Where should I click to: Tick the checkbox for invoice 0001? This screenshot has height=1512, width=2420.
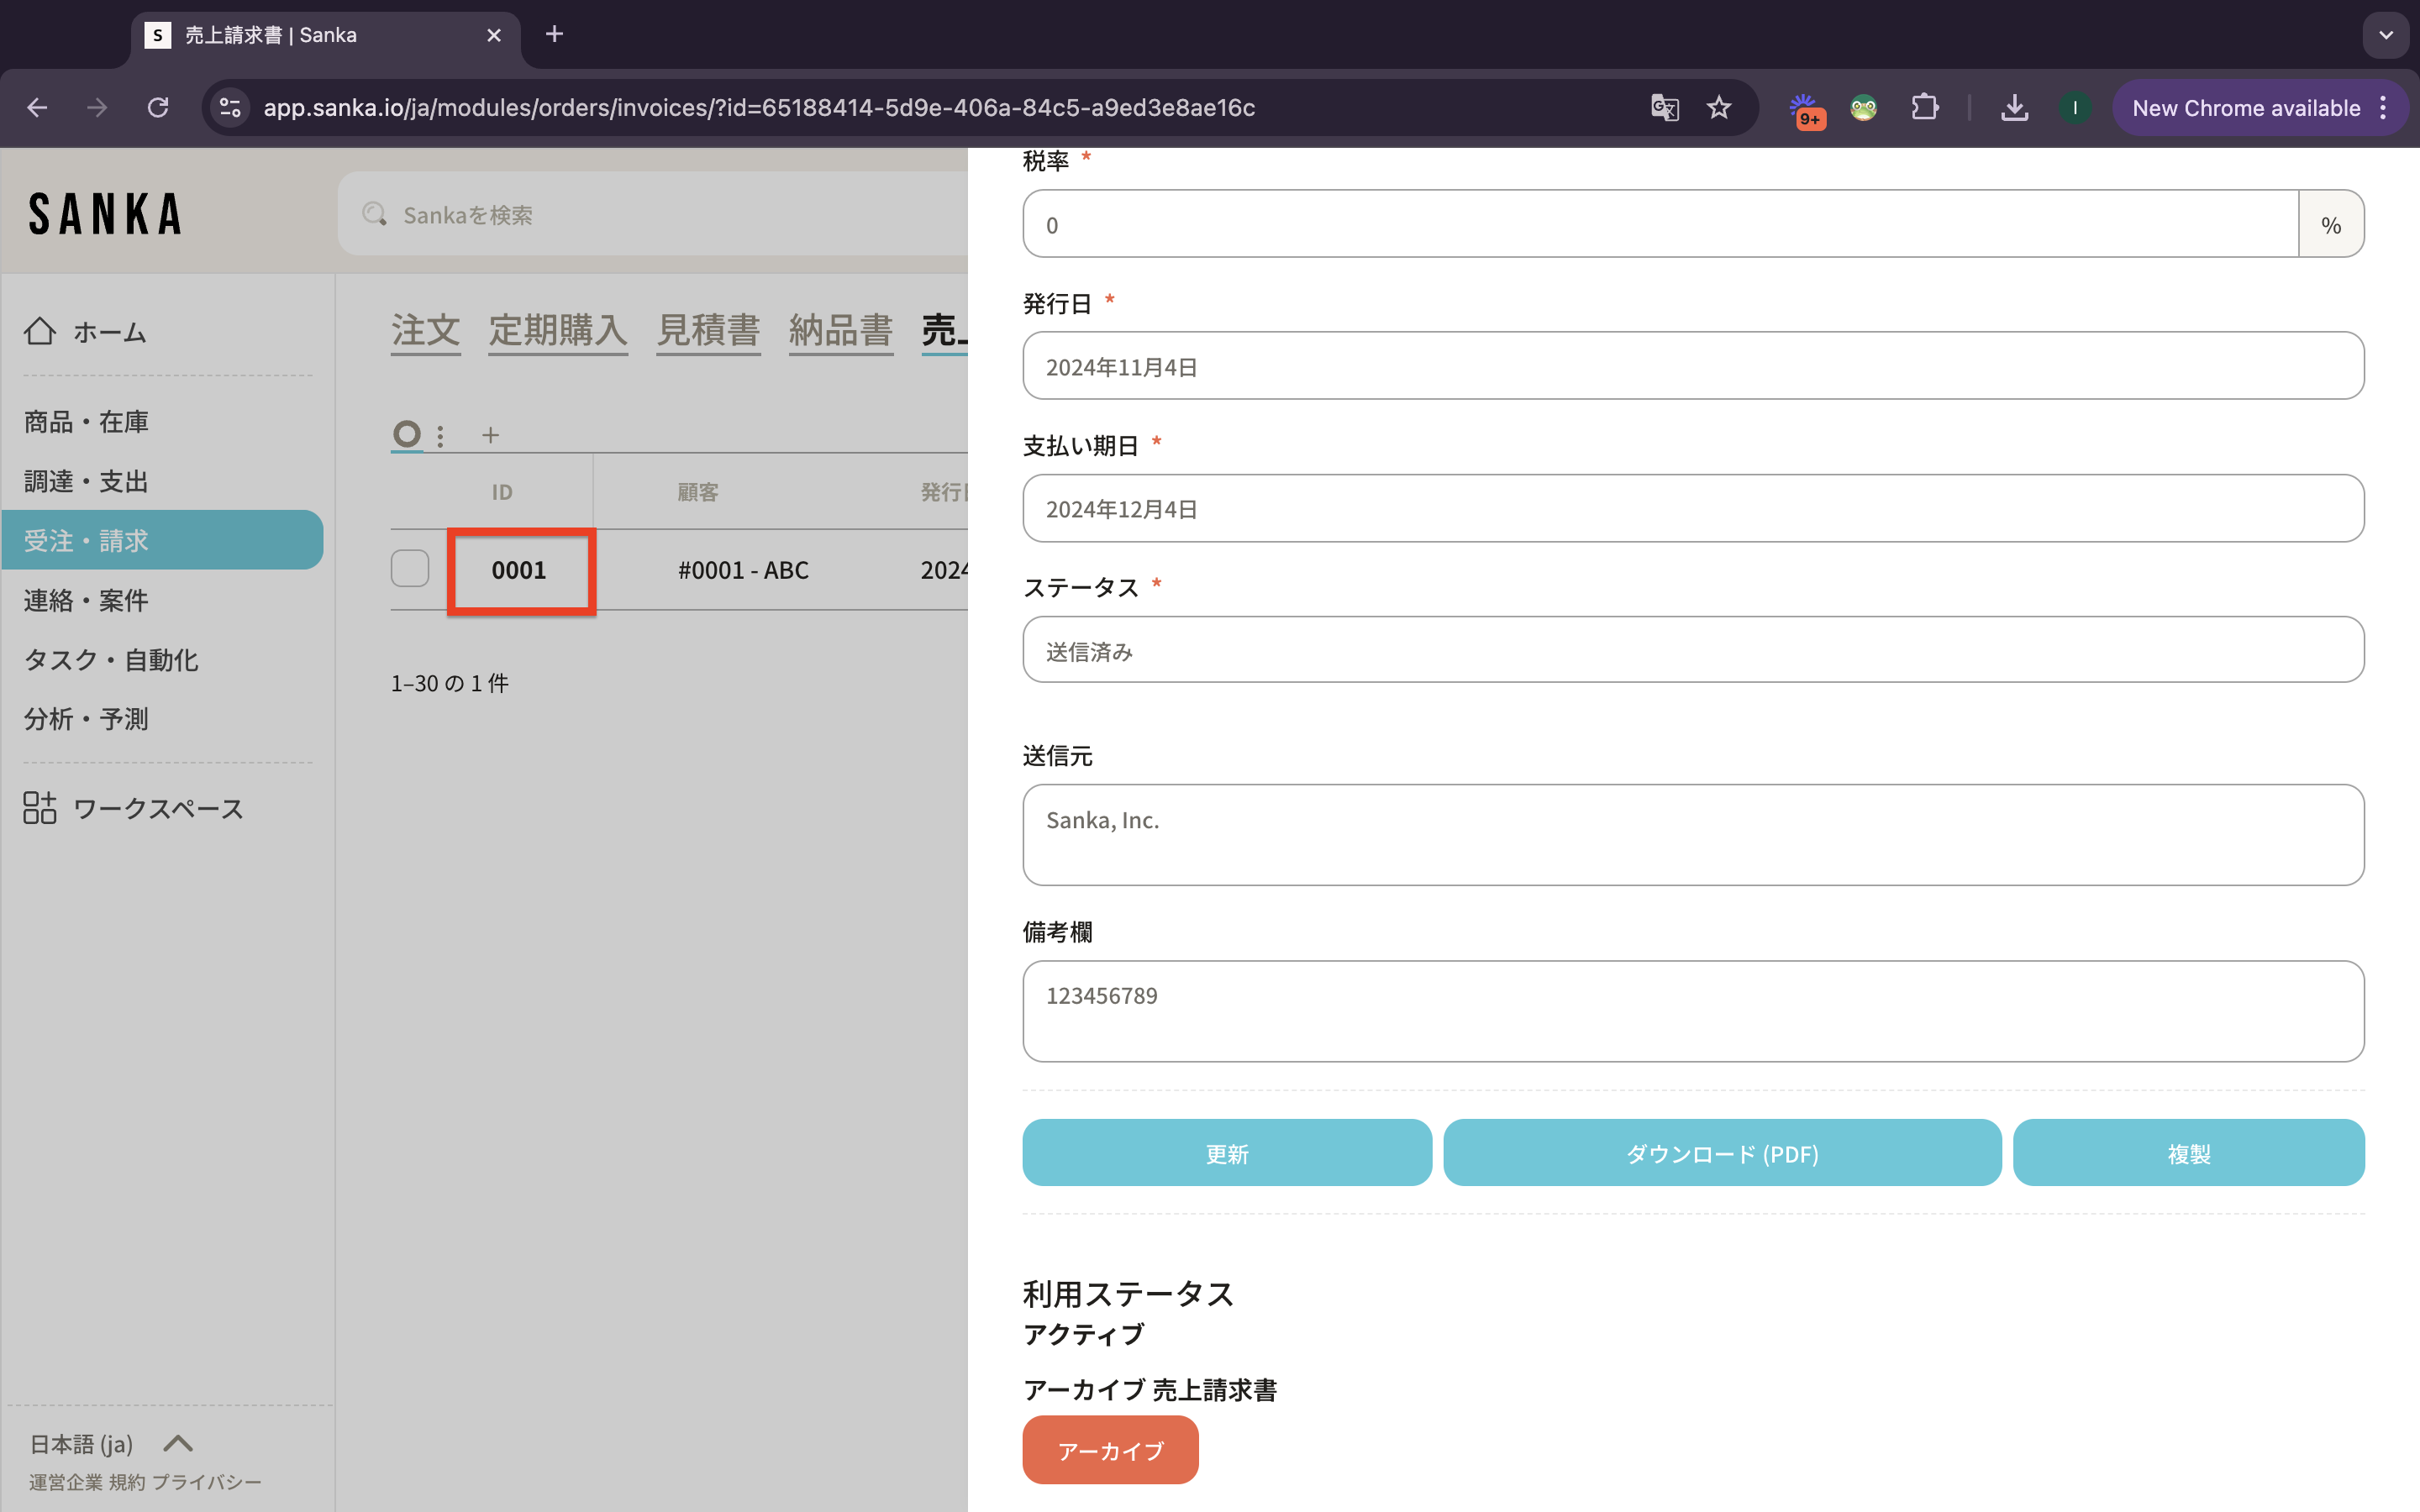(410, 569)
